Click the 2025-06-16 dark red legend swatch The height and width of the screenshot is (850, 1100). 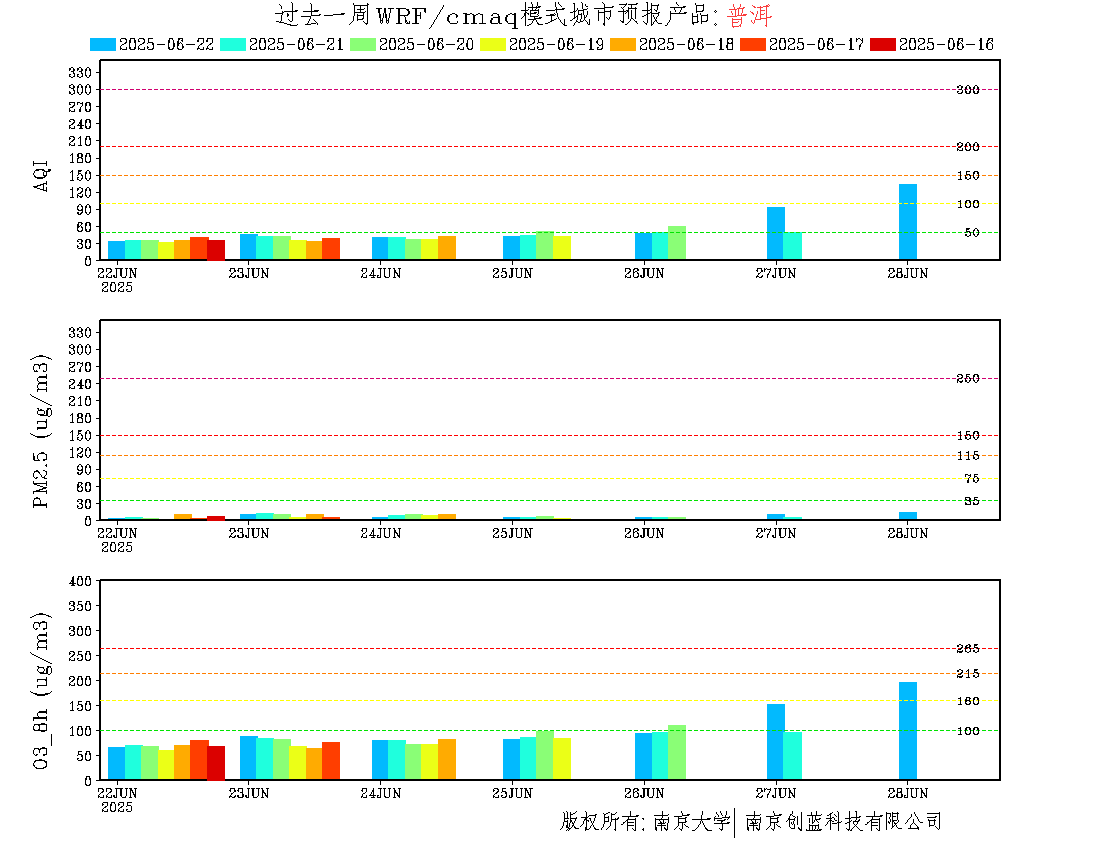(883, 44)
